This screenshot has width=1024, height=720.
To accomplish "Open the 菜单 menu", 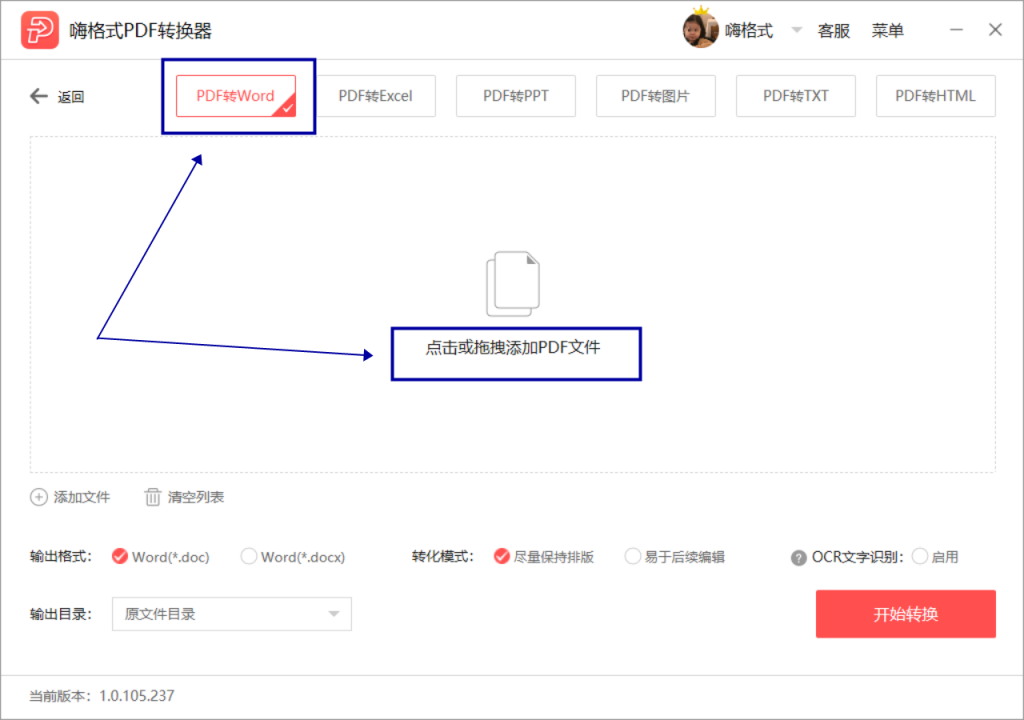I will tap(888, 31).
